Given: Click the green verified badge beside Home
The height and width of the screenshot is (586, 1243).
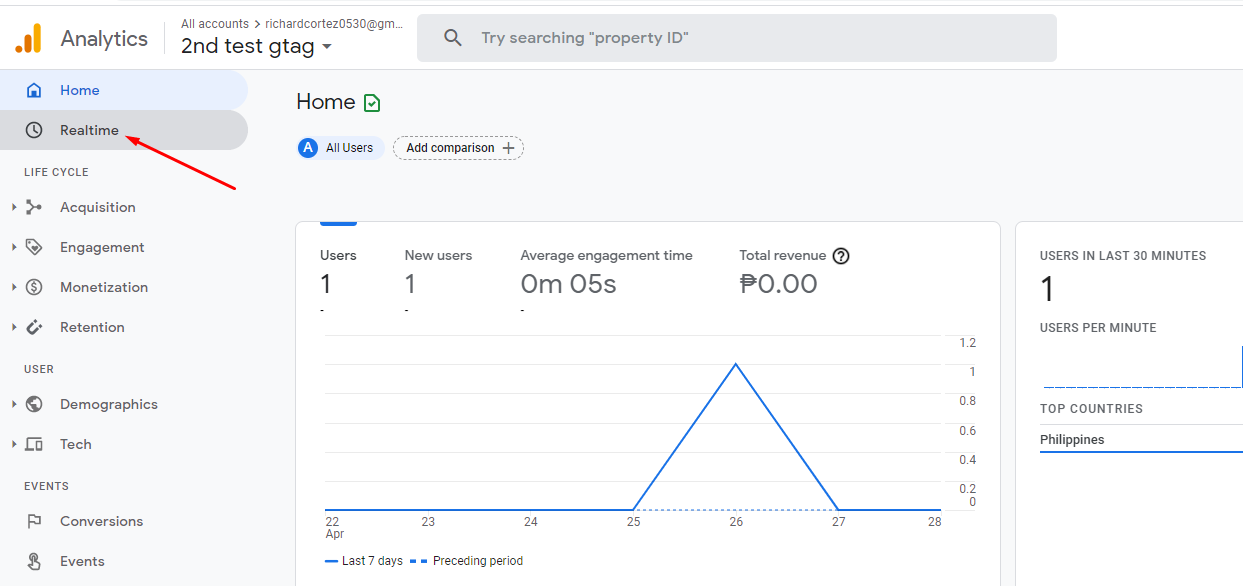Looking at the screenshot, I should point(372,103).
